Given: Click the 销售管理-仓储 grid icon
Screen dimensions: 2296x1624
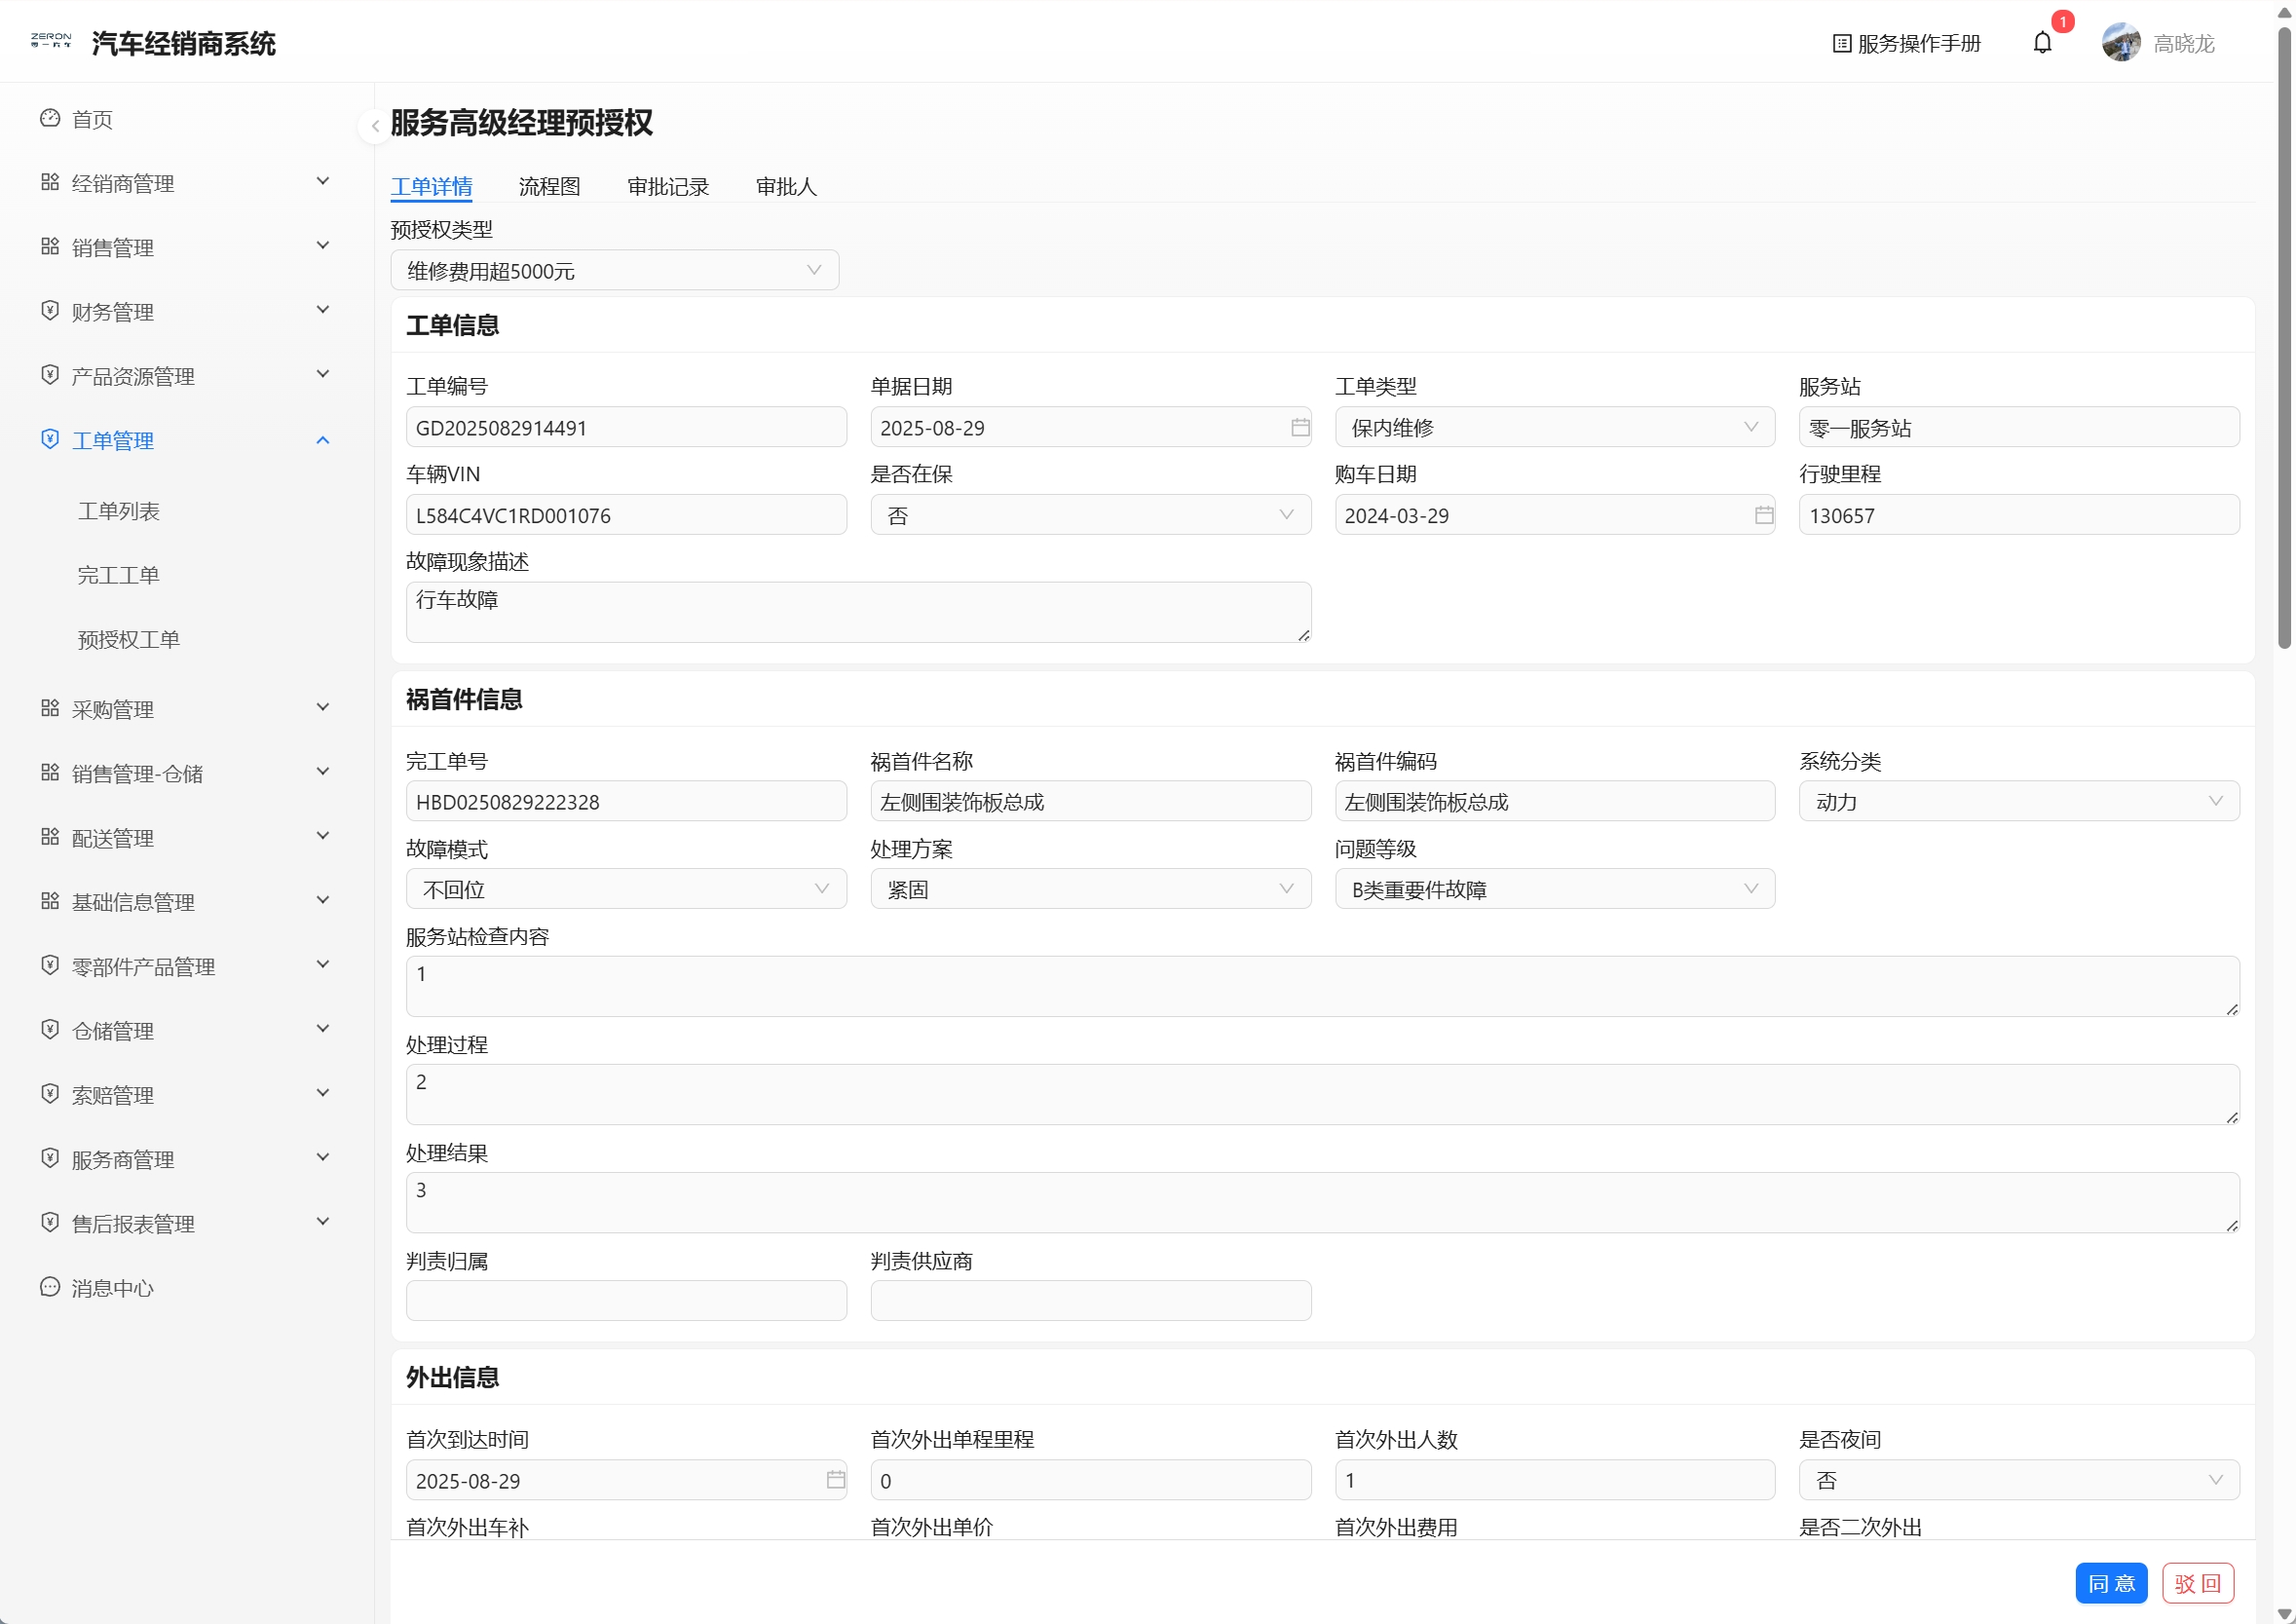Looking at the screenshot, I should 50,772.
